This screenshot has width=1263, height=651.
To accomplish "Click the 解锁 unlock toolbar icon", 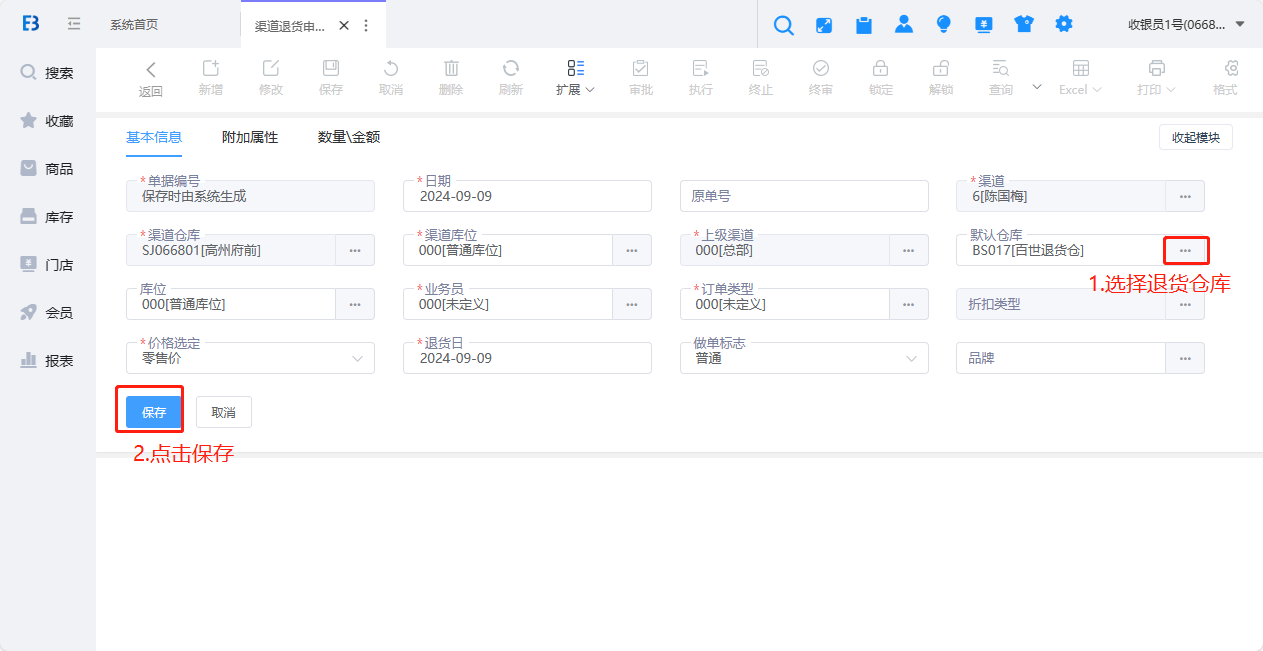I will point(941,68).
